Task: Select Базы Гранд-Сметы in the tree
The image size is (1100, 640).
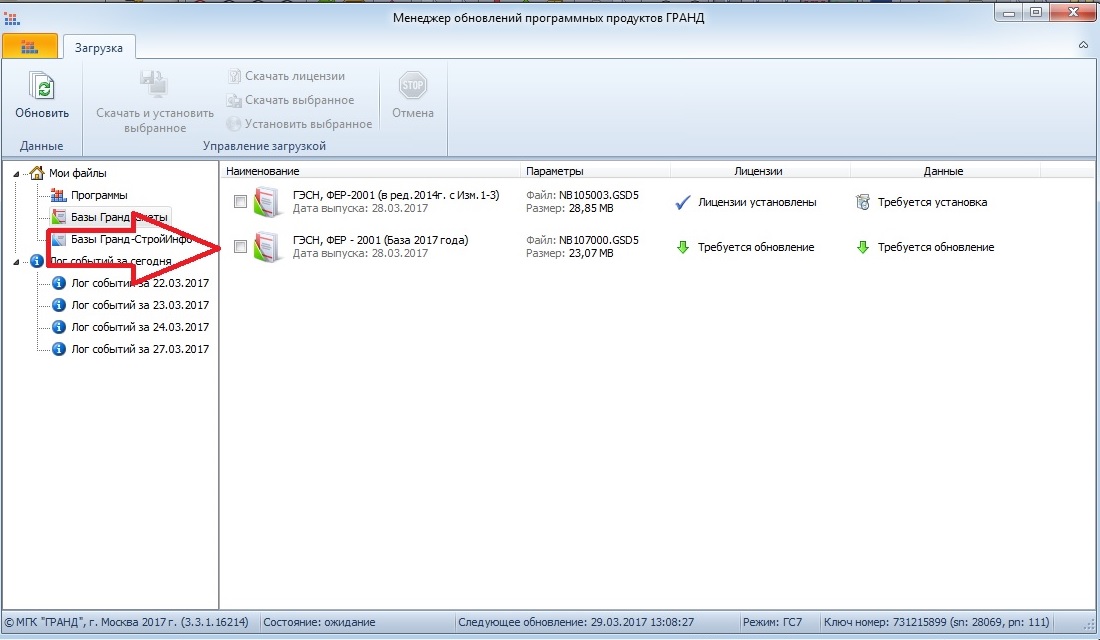Action: (119, 217)
